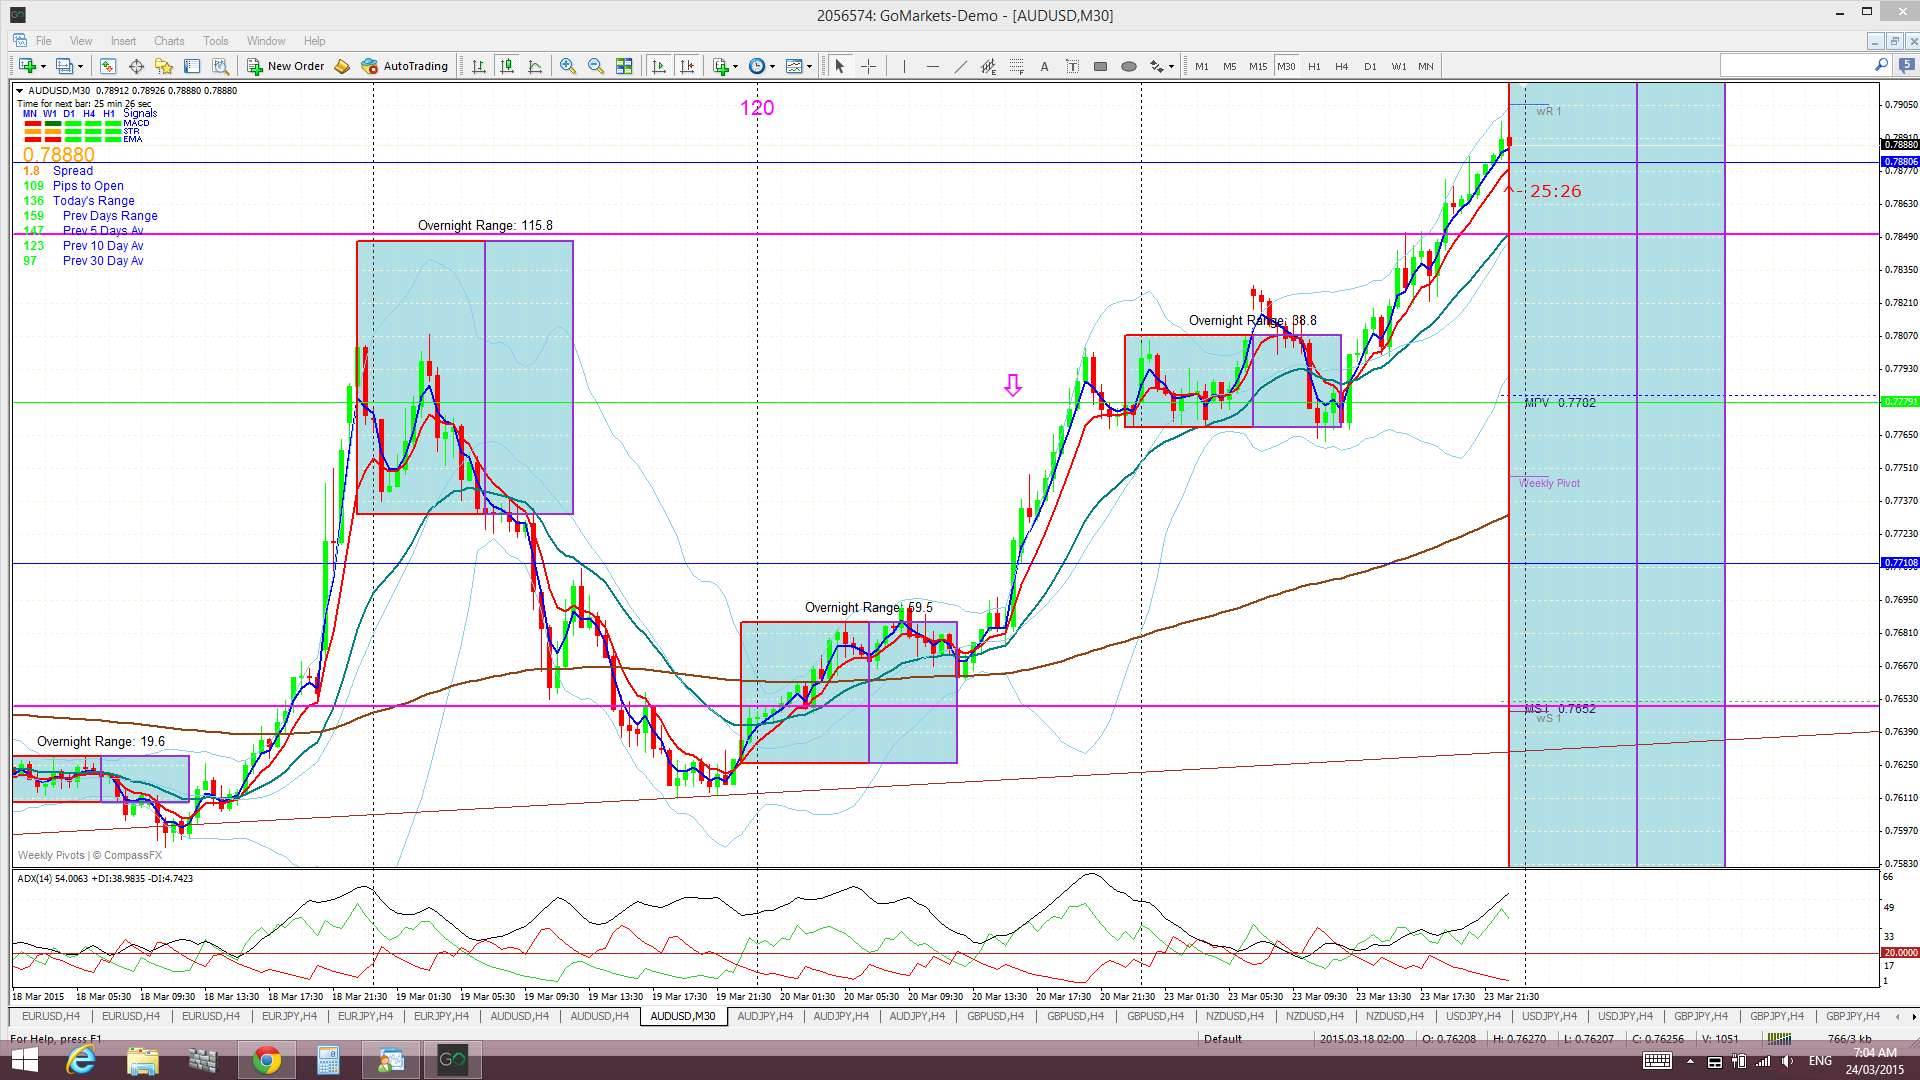Switch to the GBPUSD,H4 chart tab
The width and height of the screenshot is (1920, 1080).
coord(995,1016)
